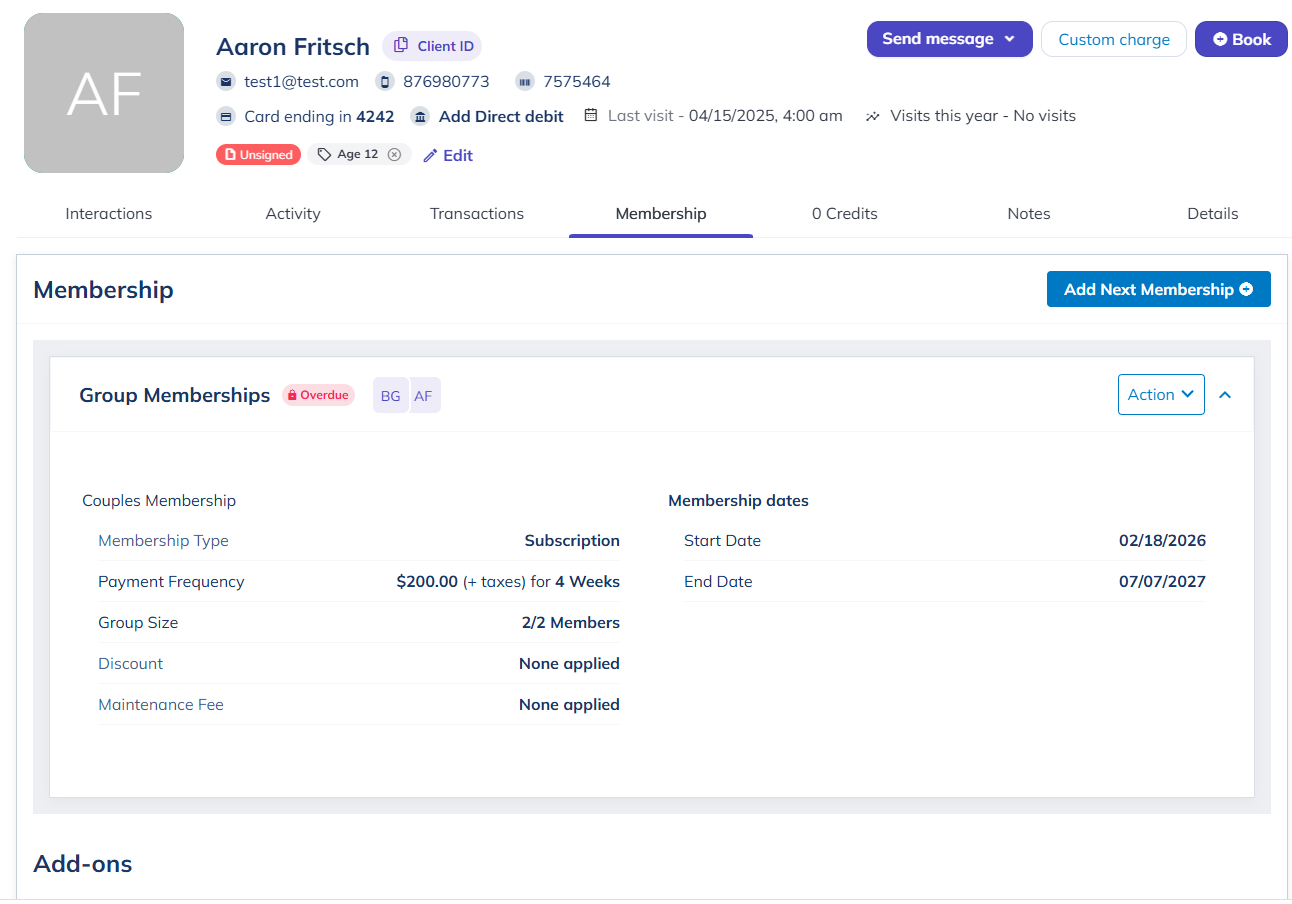The height and width of the screenshot is (904, 1292).
Task: Click the Couples Membership label
Action: pyautogui.click(x=159, y=501)
